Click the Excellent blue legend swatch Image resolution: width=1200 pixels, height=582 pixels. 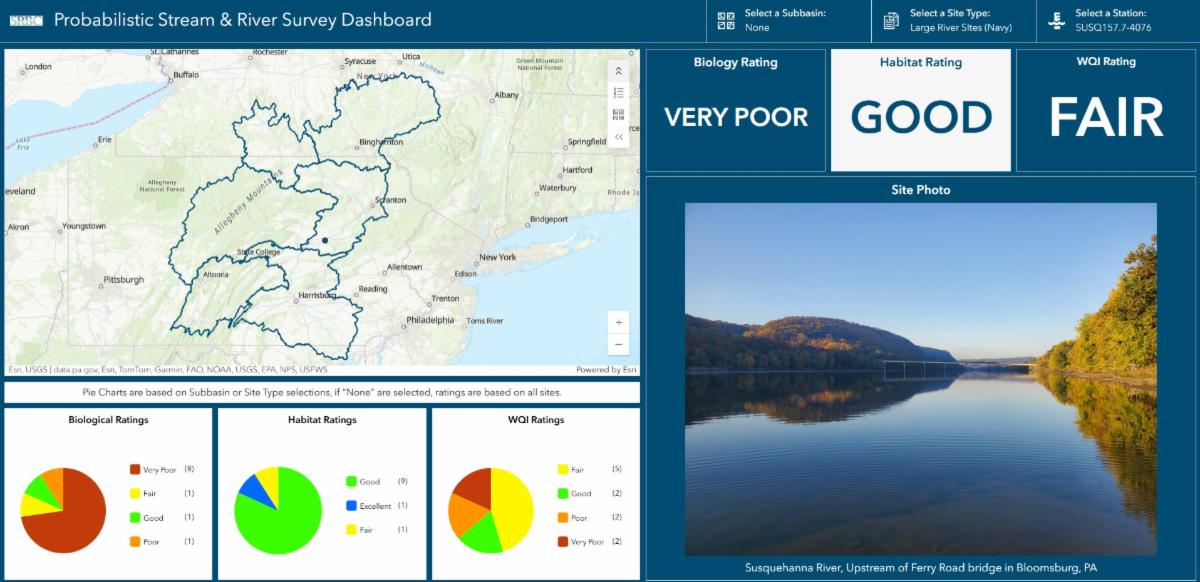click(x=351, y=506)
